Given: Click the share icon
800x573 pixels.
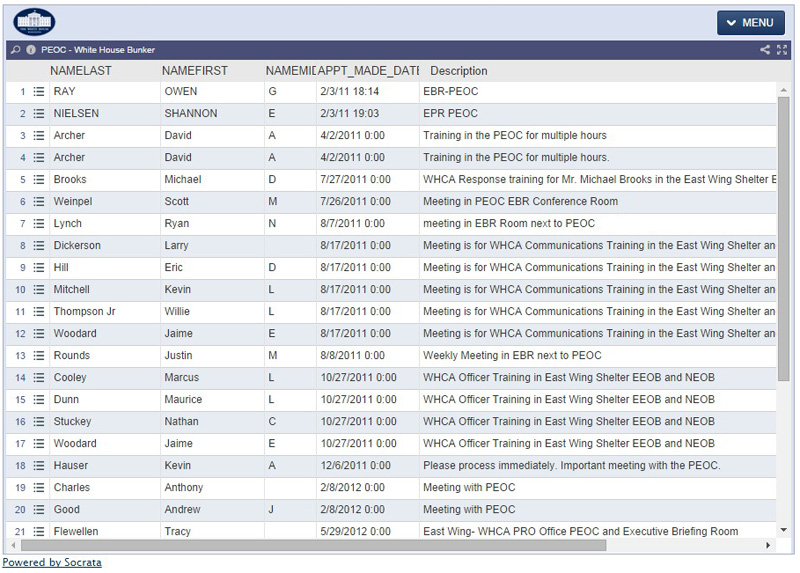Looking at the screenshot, I should coord(765,50).
